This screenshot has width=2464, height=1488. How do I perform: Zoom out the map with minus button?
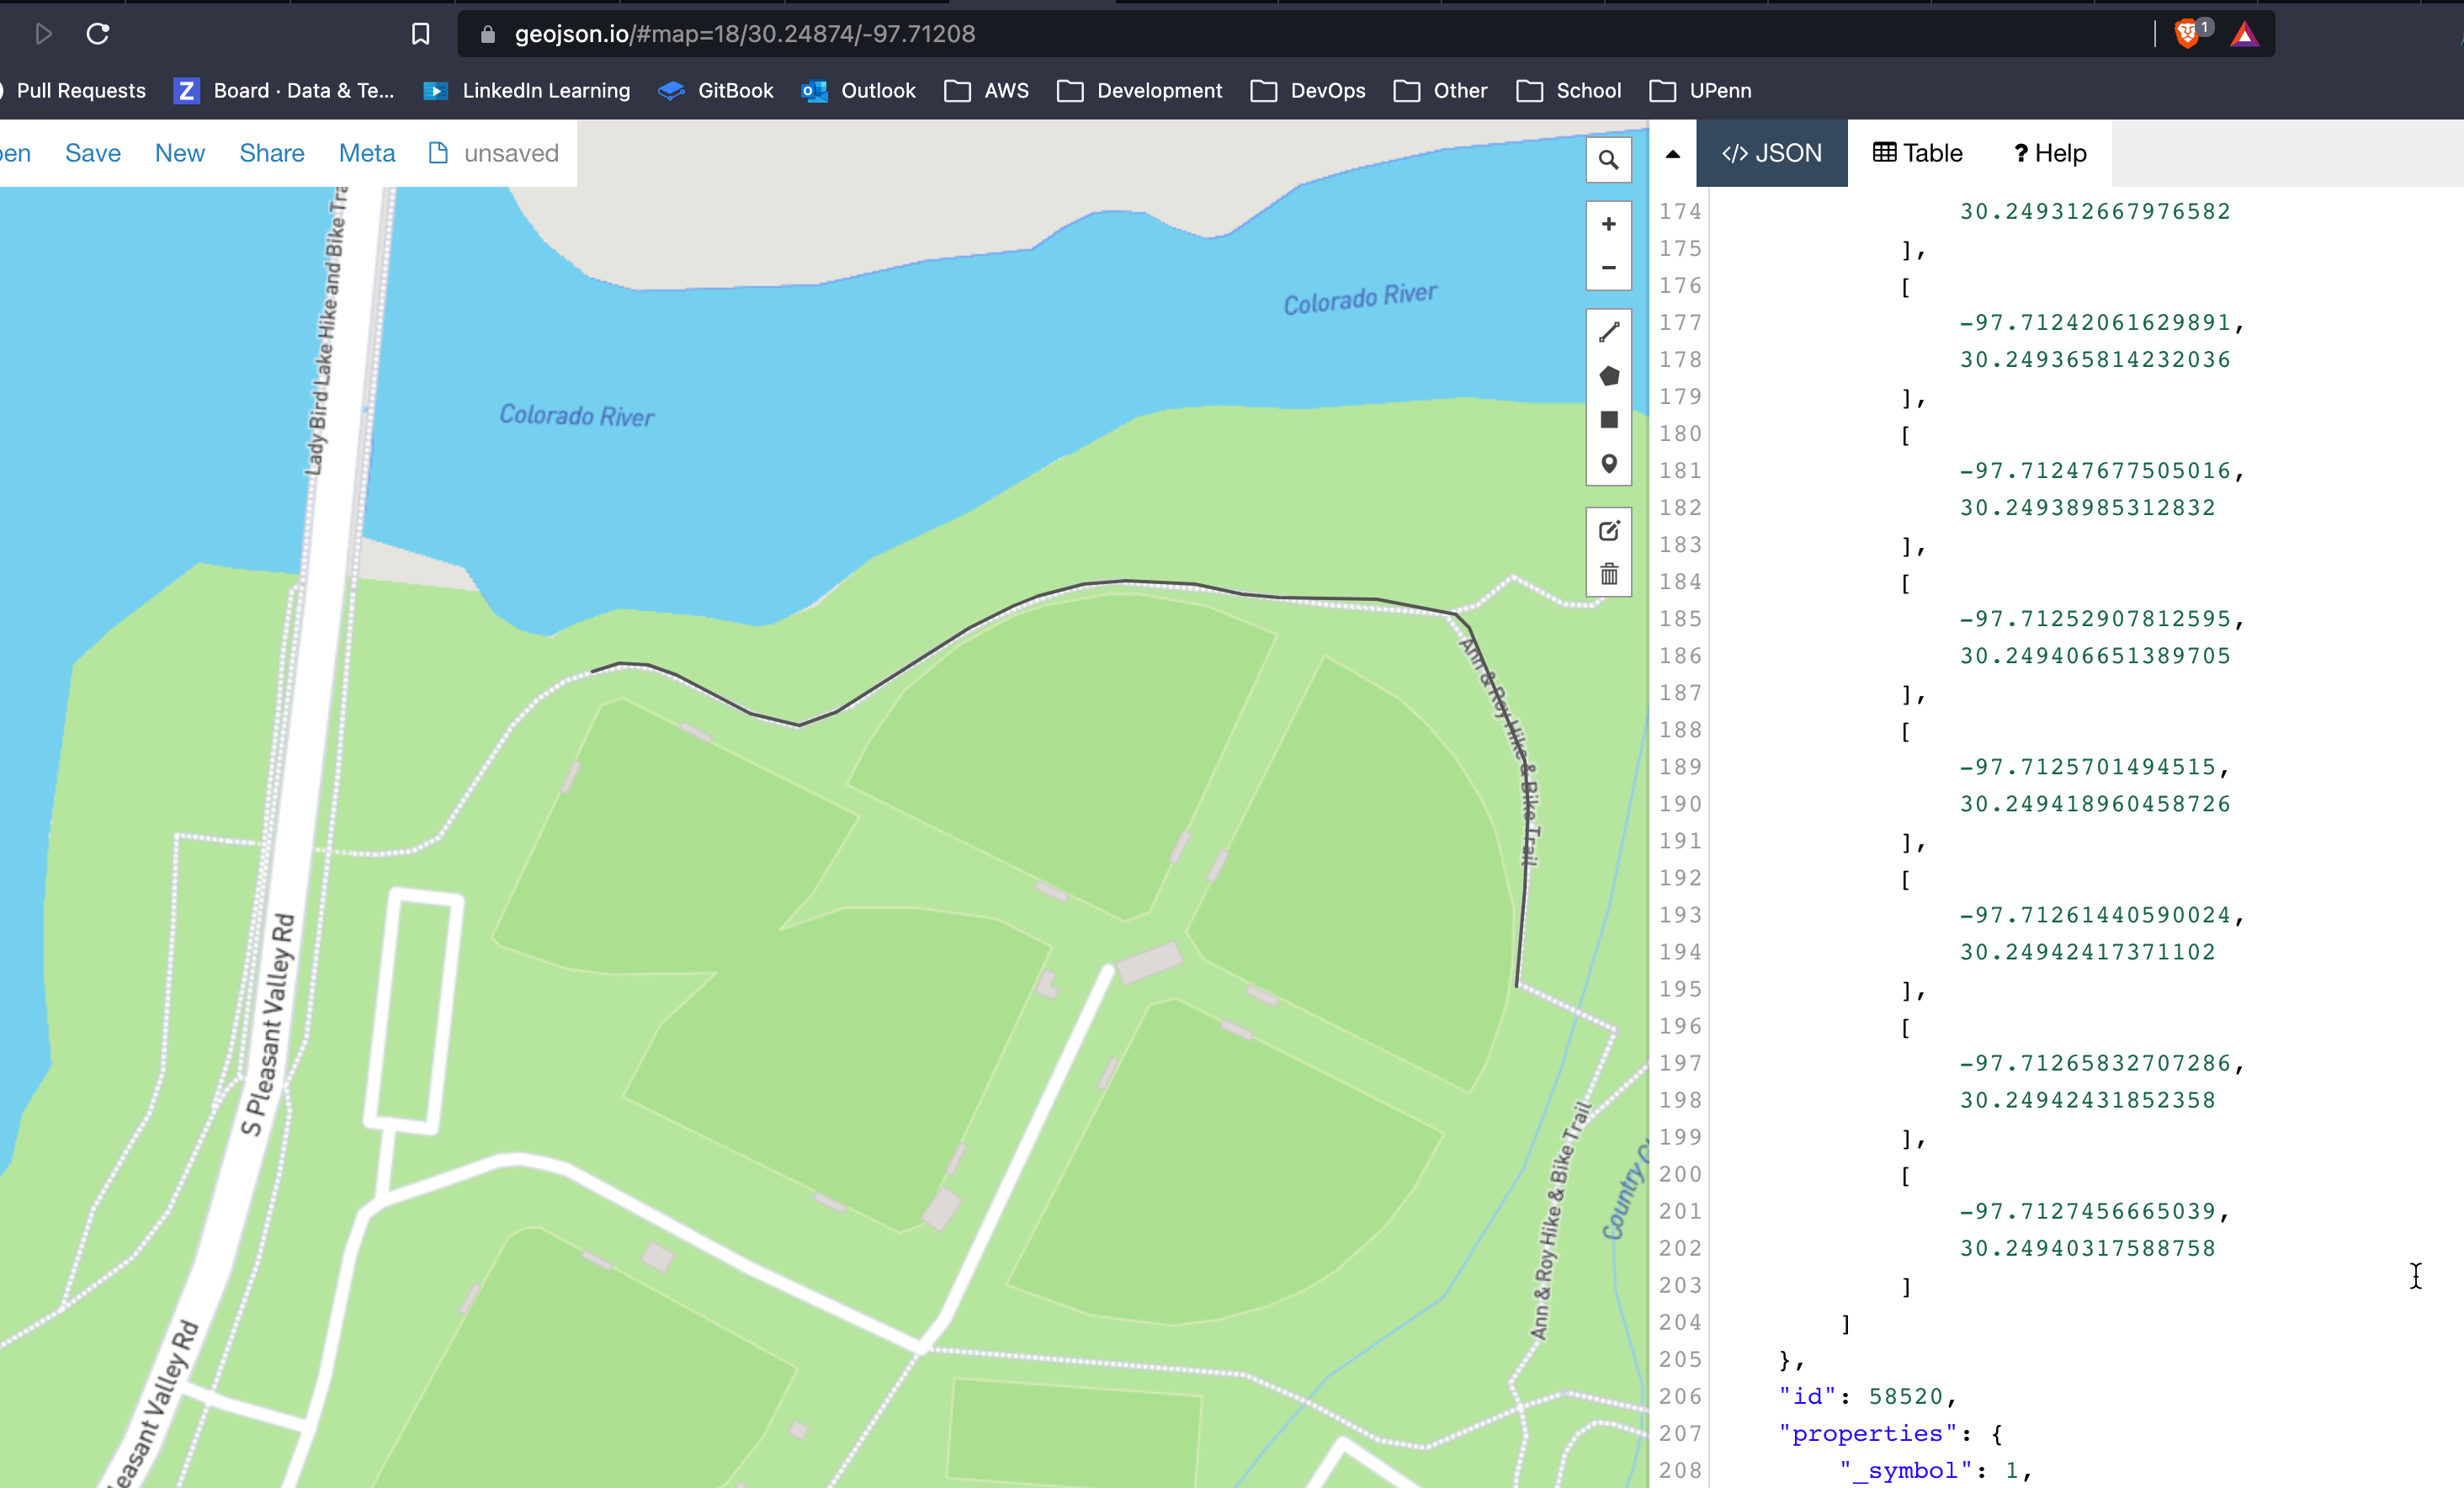tap(1608, 268)
